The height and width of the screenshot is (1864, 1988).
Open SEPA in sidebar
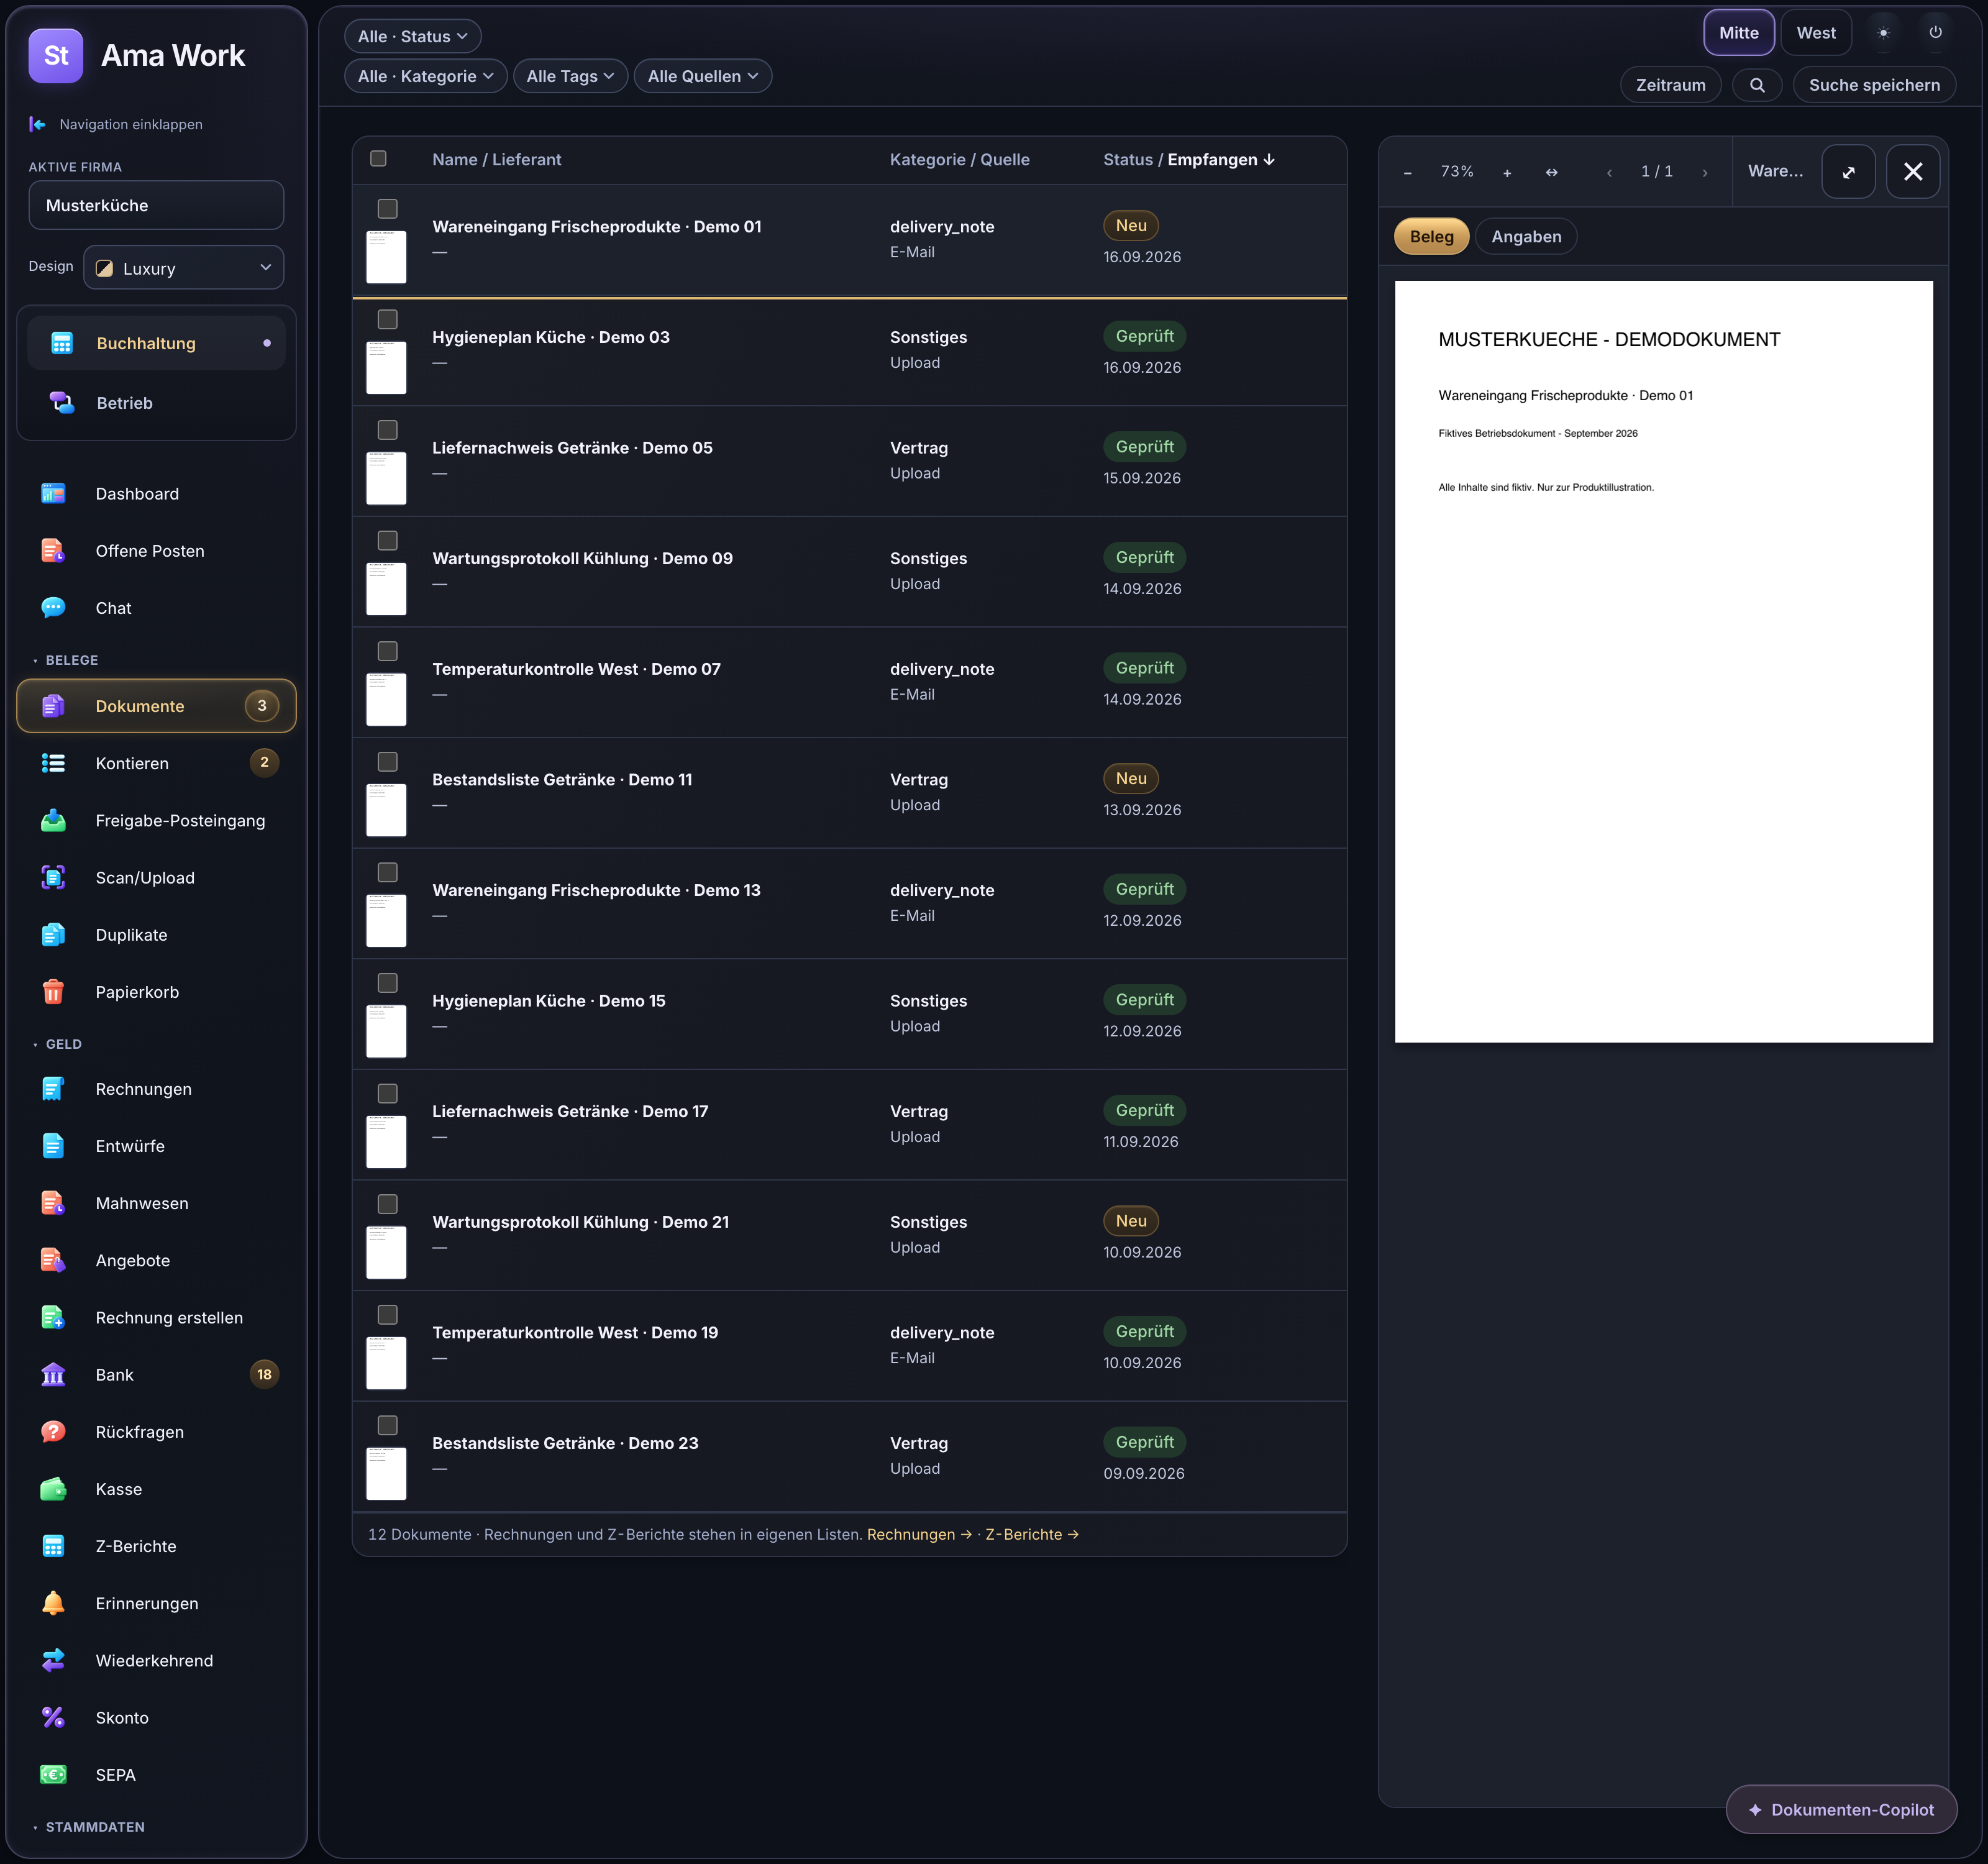[x=156, y=1775]
